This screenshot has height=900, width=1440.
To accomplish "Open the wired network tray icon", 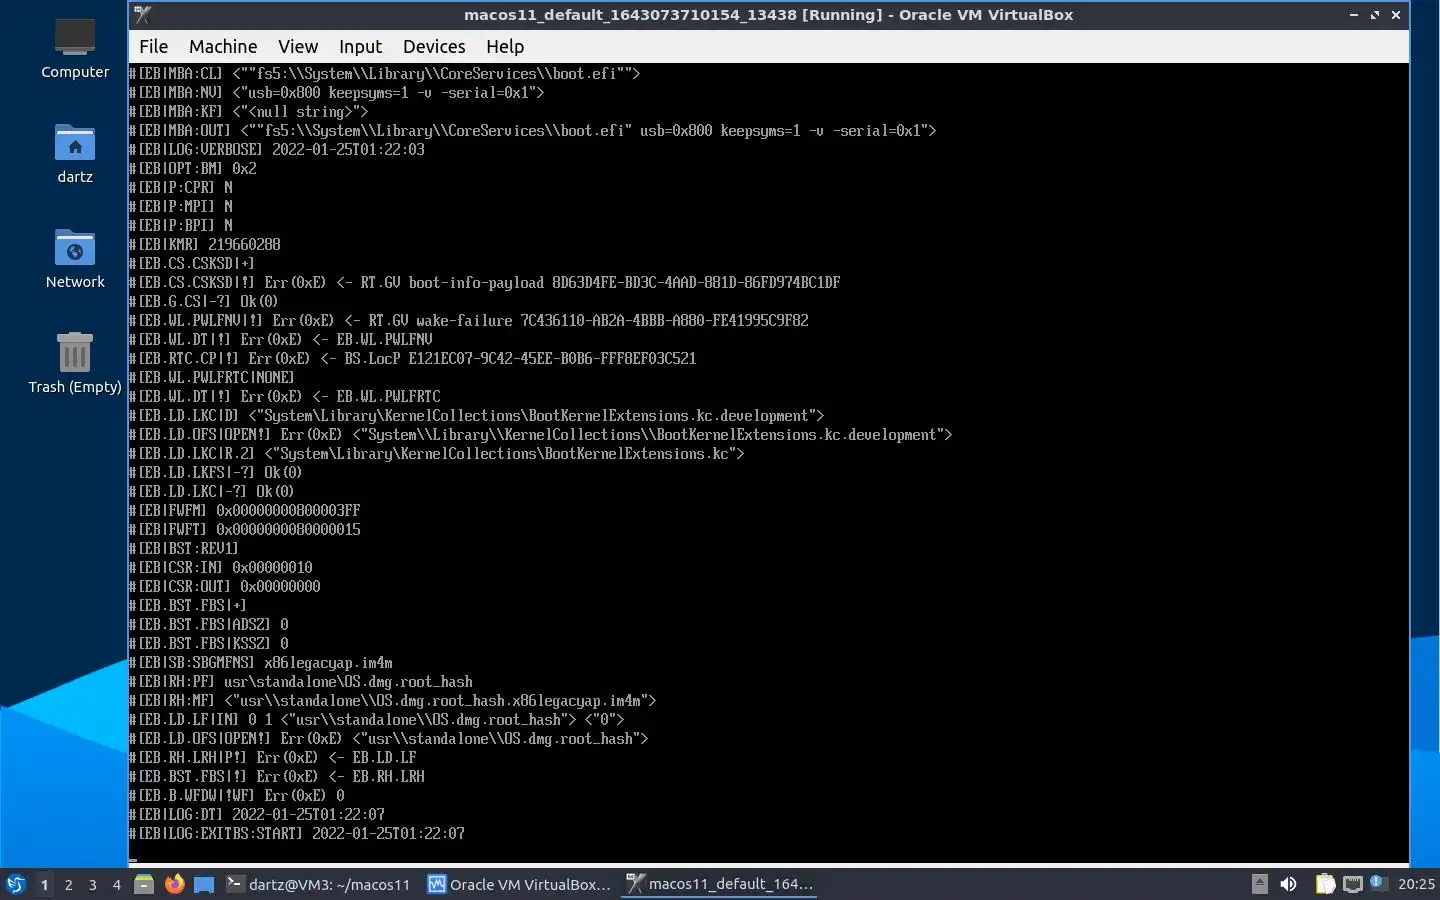I will click(x=1353, y=884).
